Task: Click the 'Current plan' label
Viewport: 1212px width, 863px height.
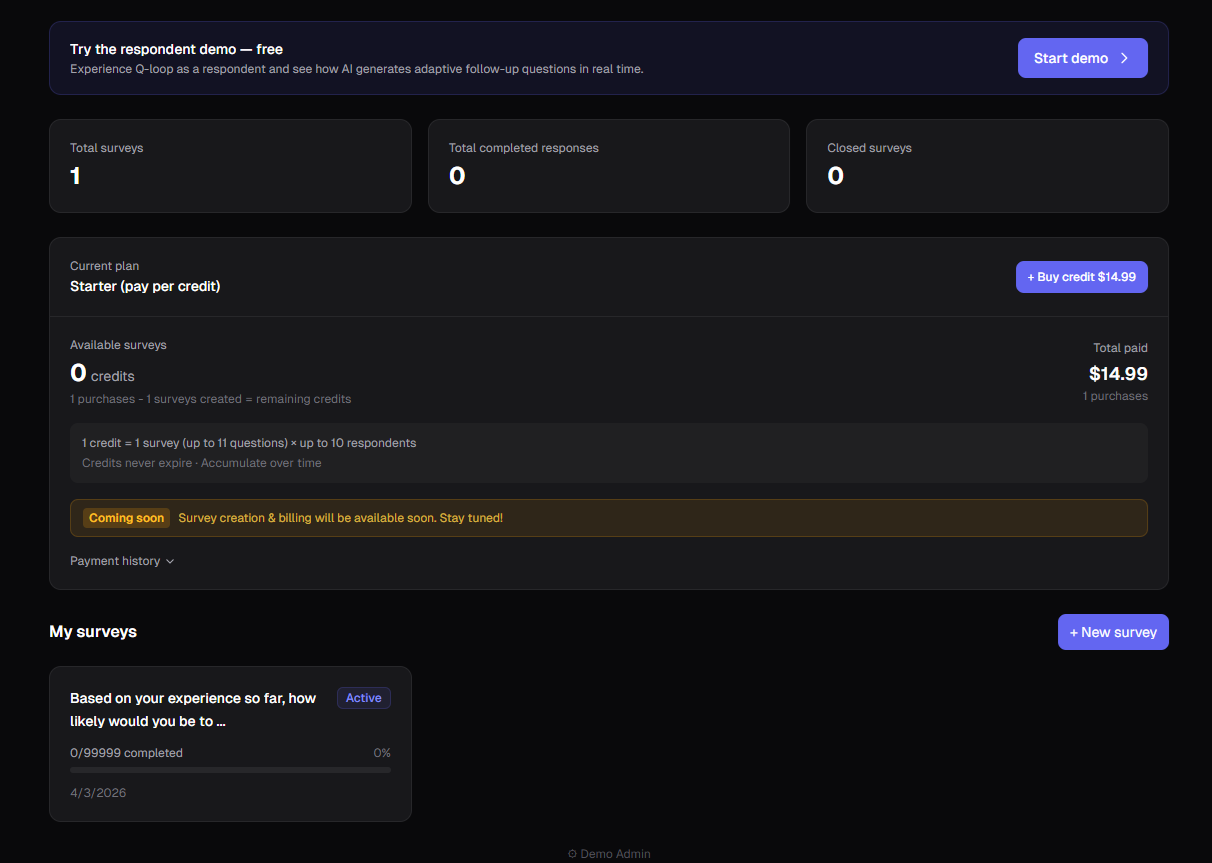Action: tap(105, 266)
